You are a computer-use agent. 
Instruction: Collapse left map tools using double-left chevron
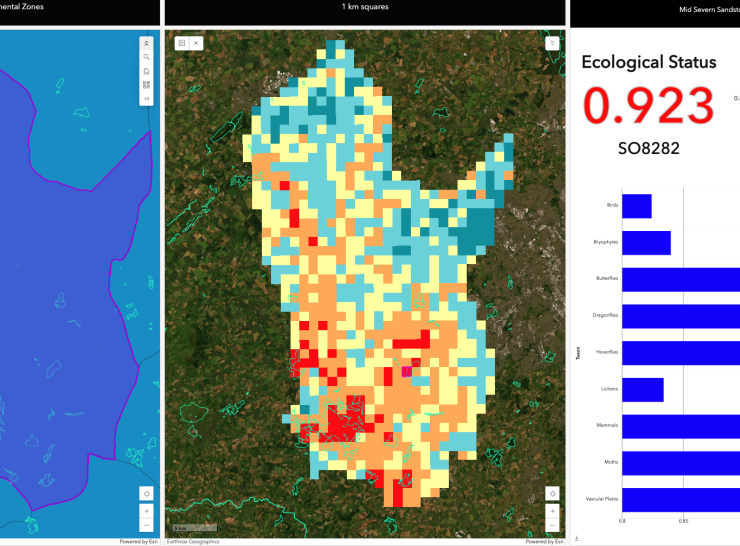(147, 99)
